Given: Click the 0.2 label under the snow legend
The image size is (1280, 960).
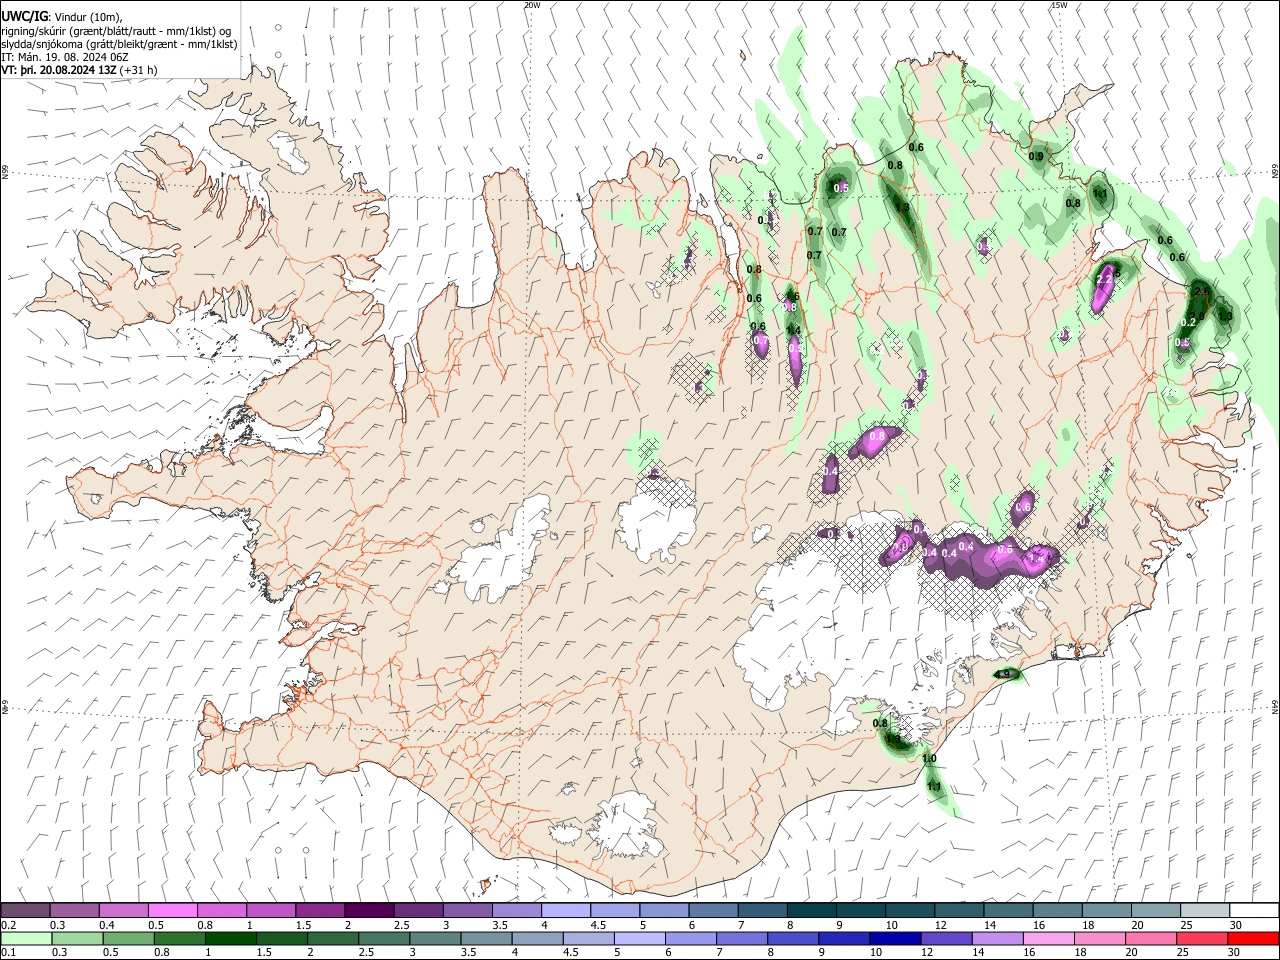Looking at the screenshot, I should click(x=9, y=925).
